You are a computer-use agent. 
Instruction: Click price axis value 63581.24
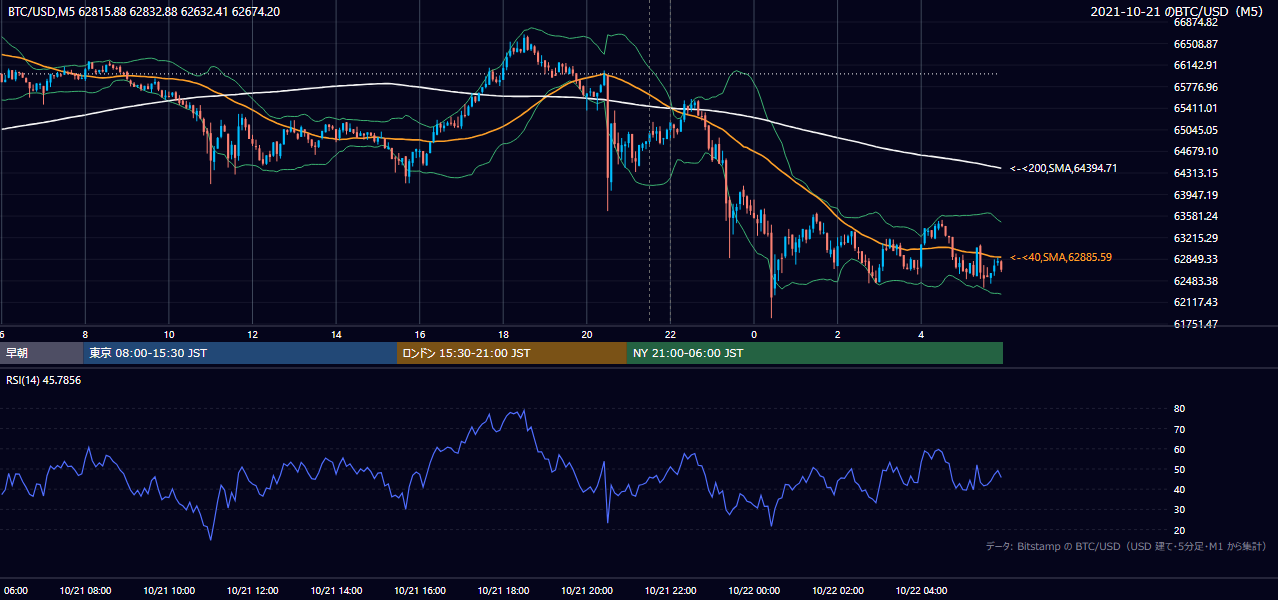tap(1195, 216)
